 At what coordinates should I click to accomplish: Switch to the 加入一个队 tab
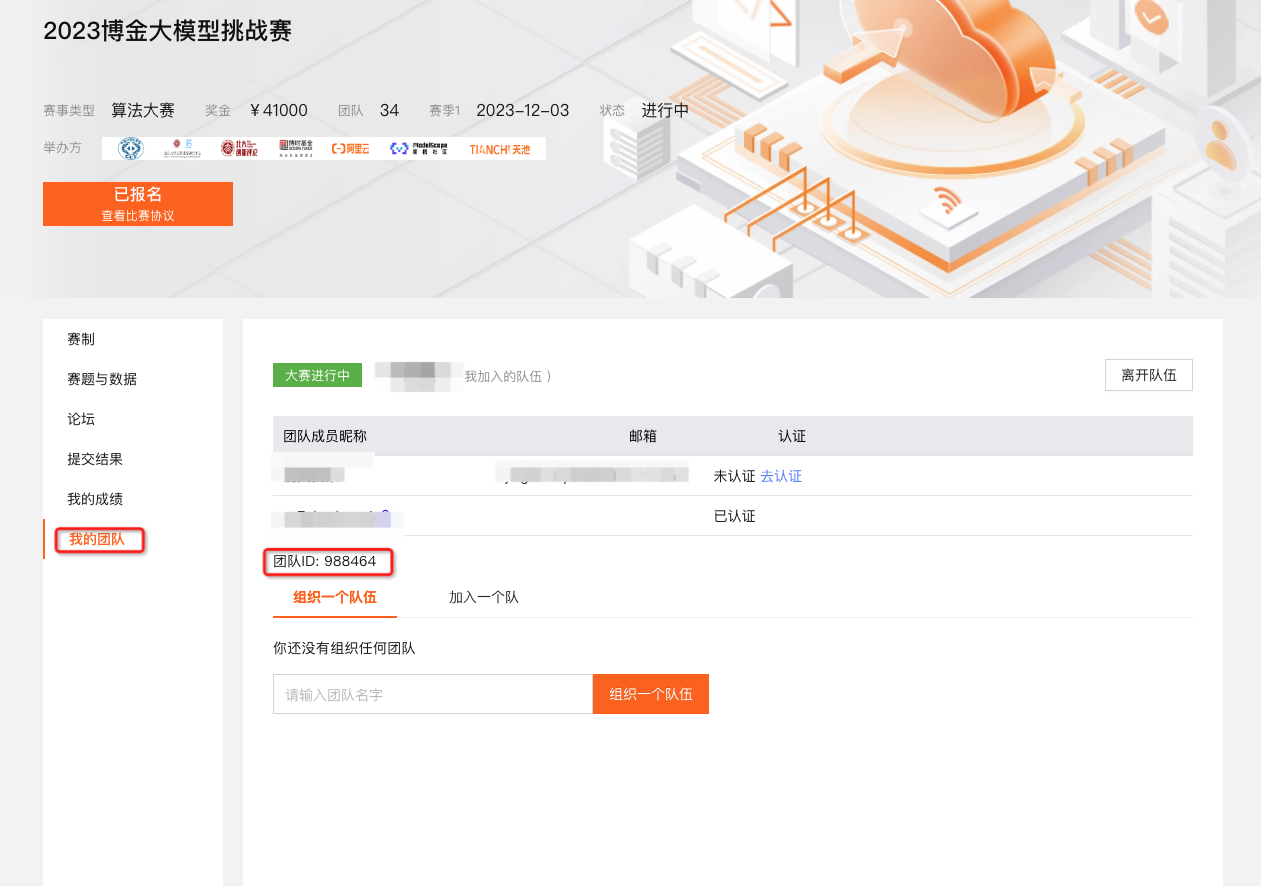(x=484, y=597)
